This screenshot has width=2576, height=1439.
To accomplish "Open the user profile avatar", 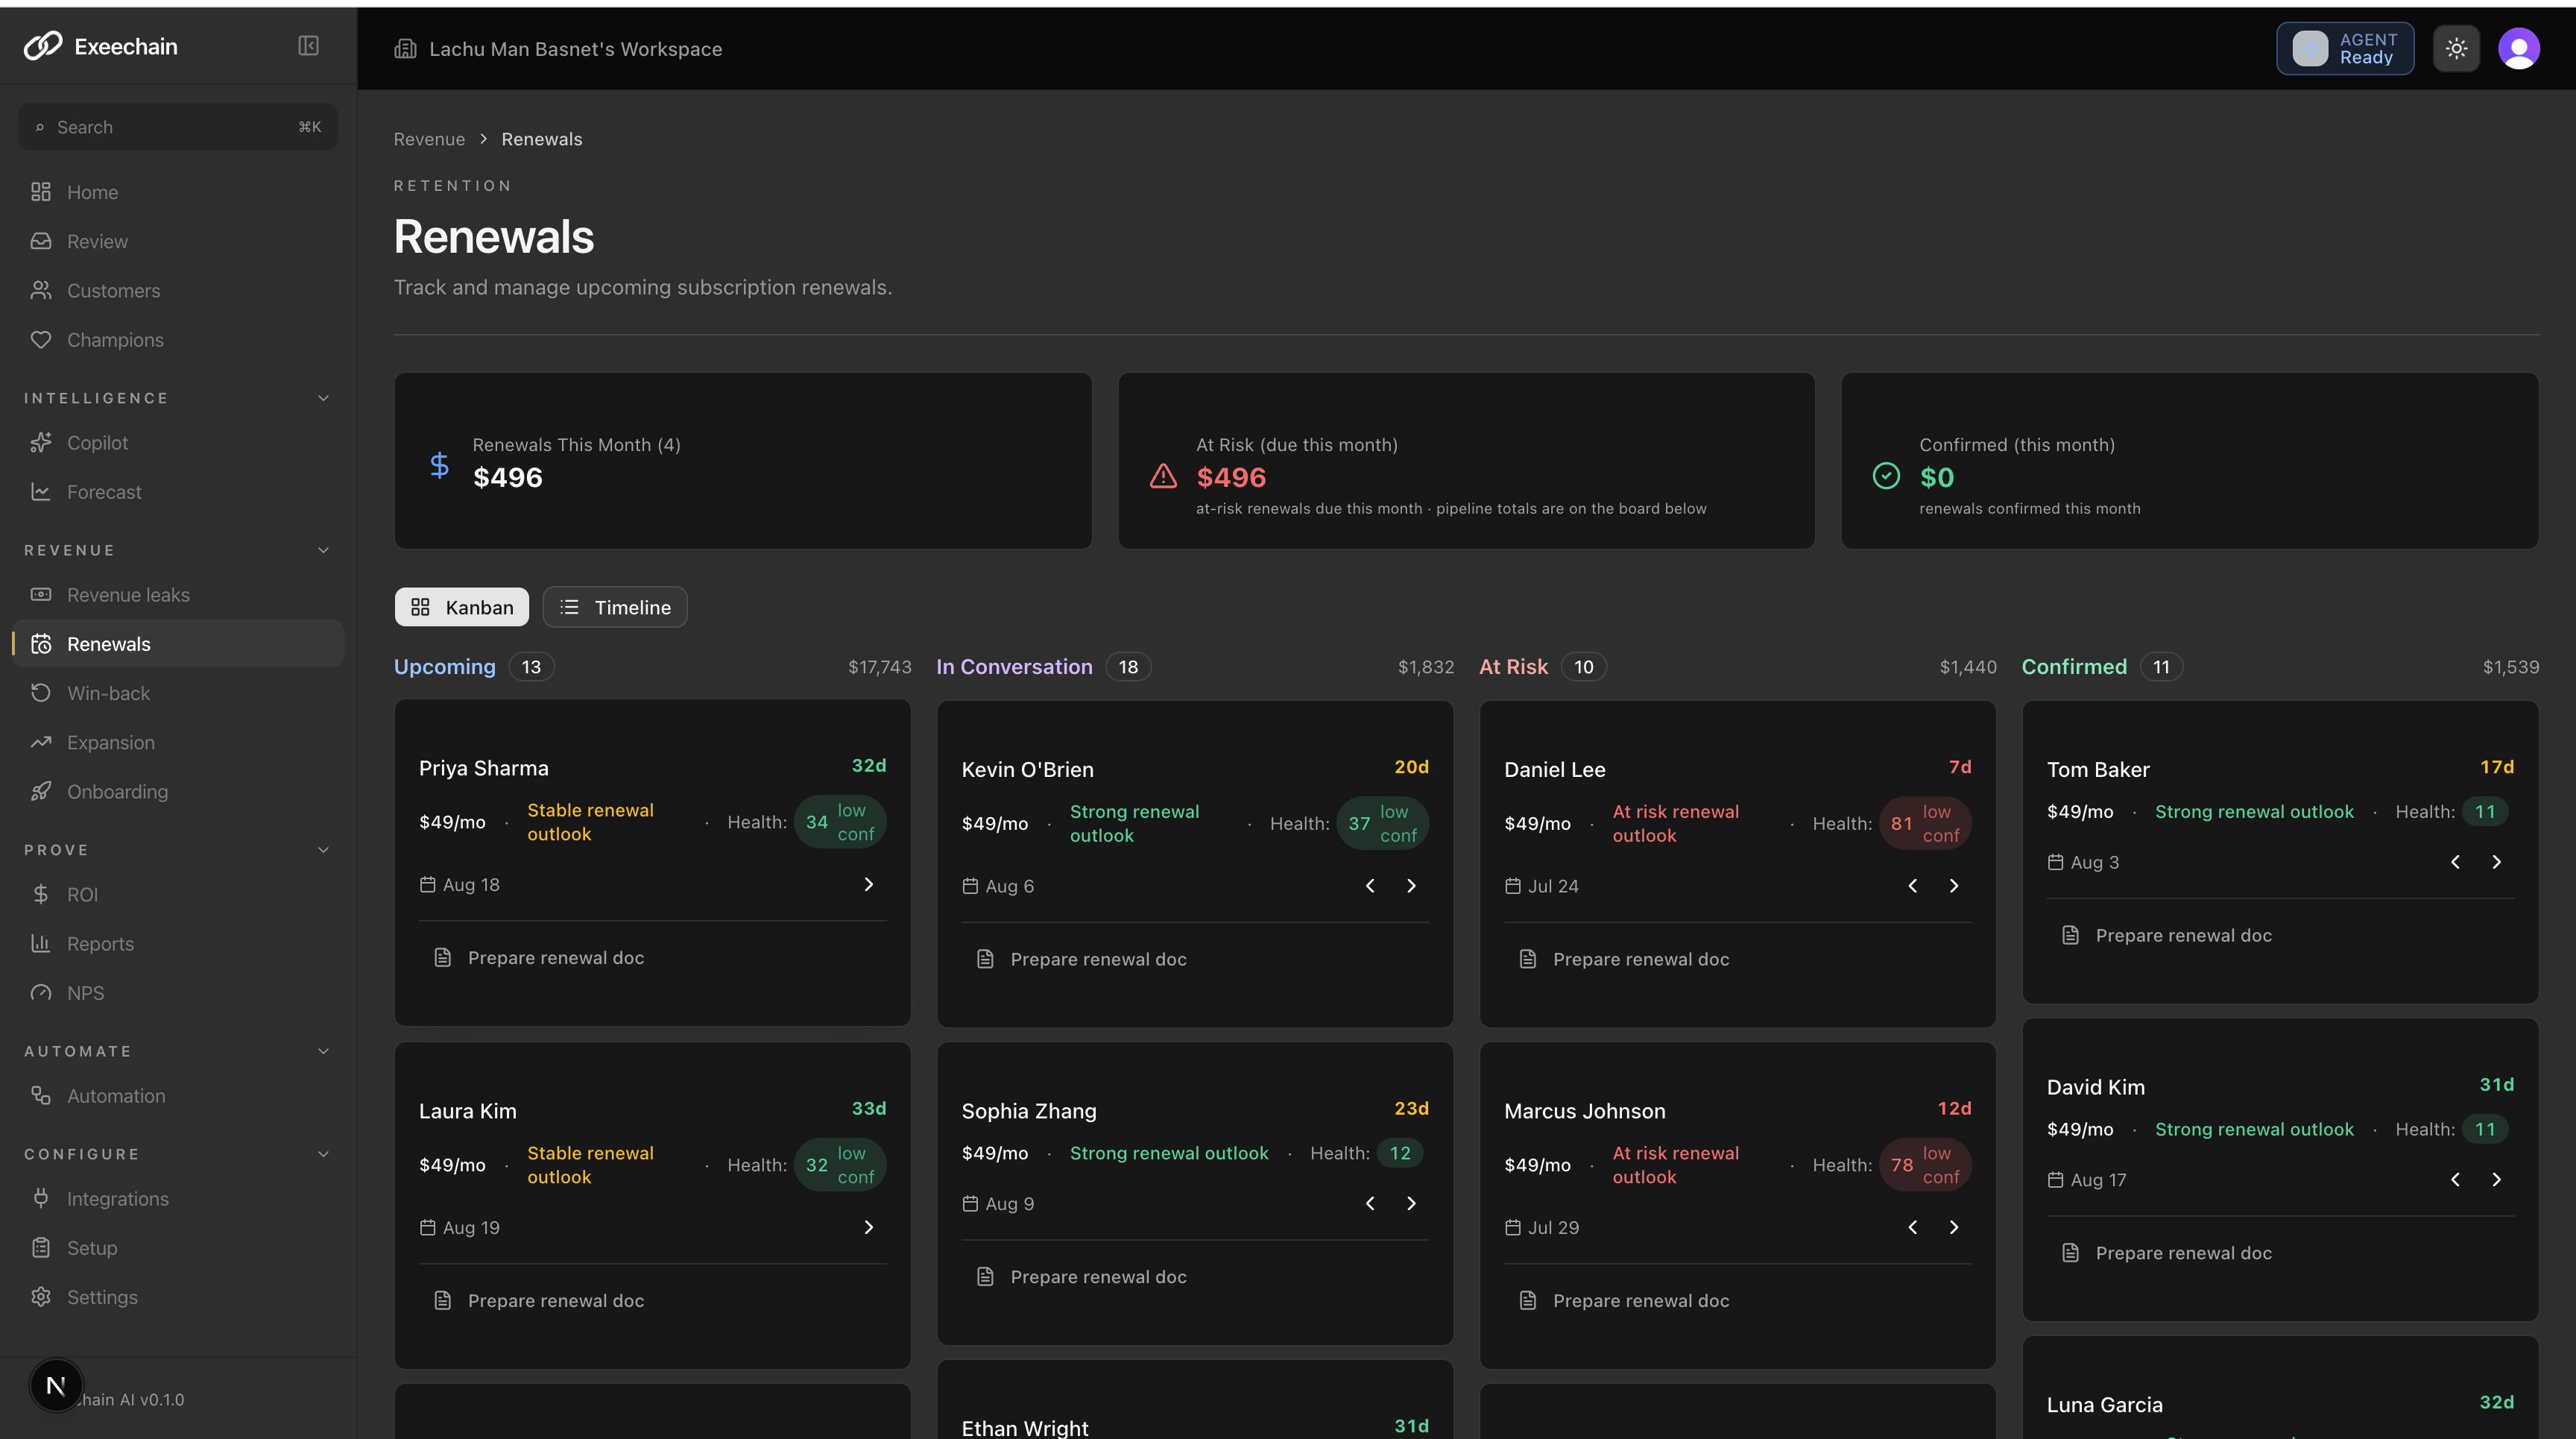I will (2518, 48).
